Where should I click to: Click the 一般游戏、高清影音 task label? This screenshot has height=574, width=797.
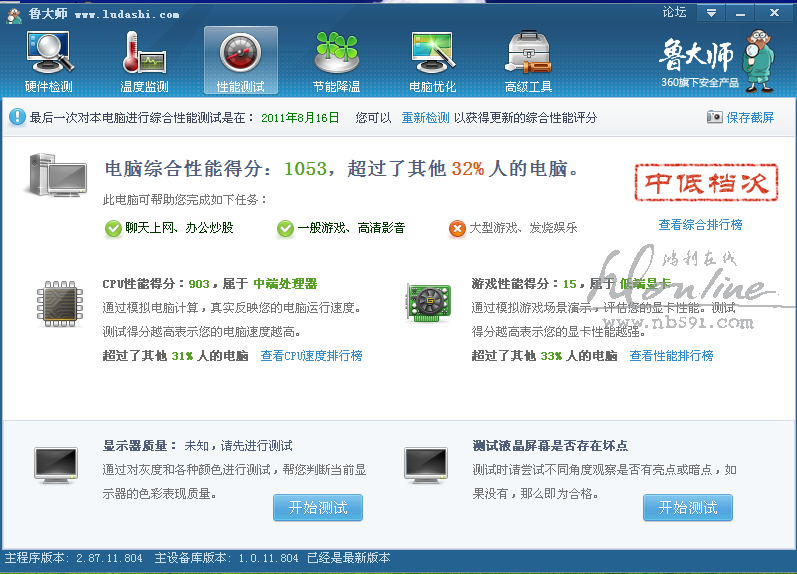click(351, 228)
